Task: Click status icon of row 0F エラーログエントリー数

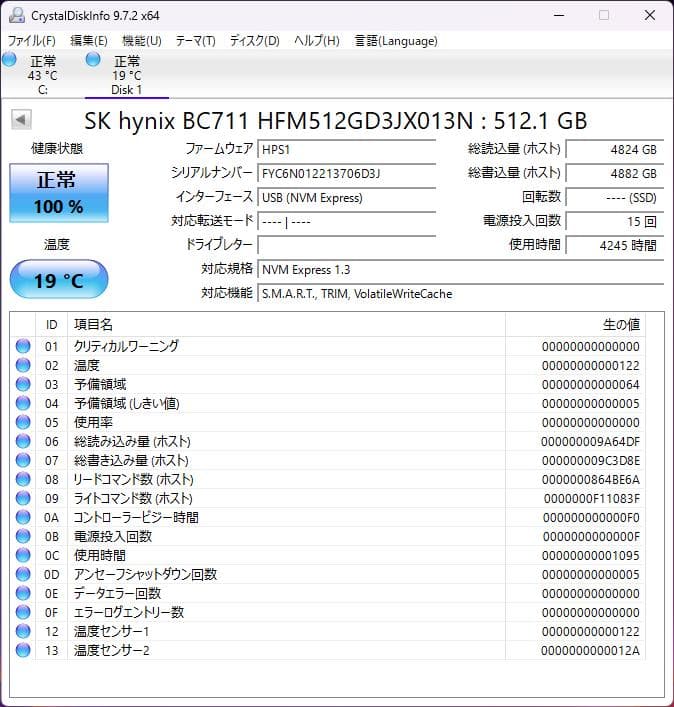Action: pos(23,612)
